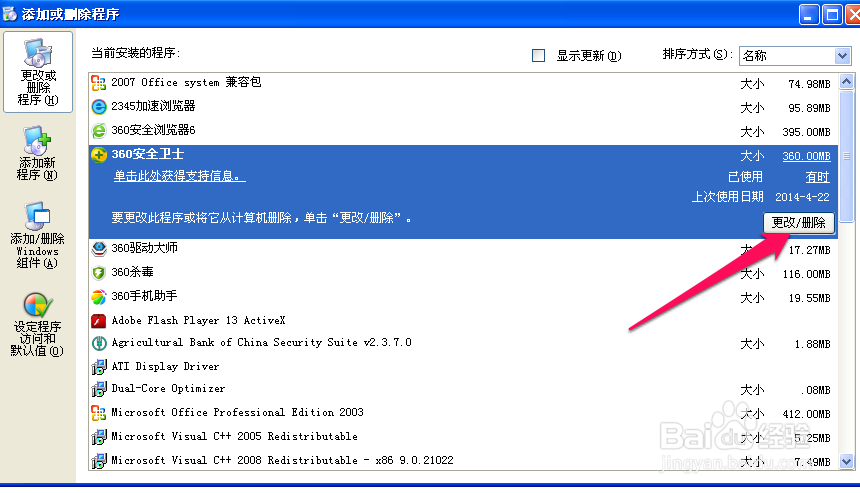Screen dimensions: 860x493
Task: Select the Dual-Core Optimizer entry
Action: (463, 389)
